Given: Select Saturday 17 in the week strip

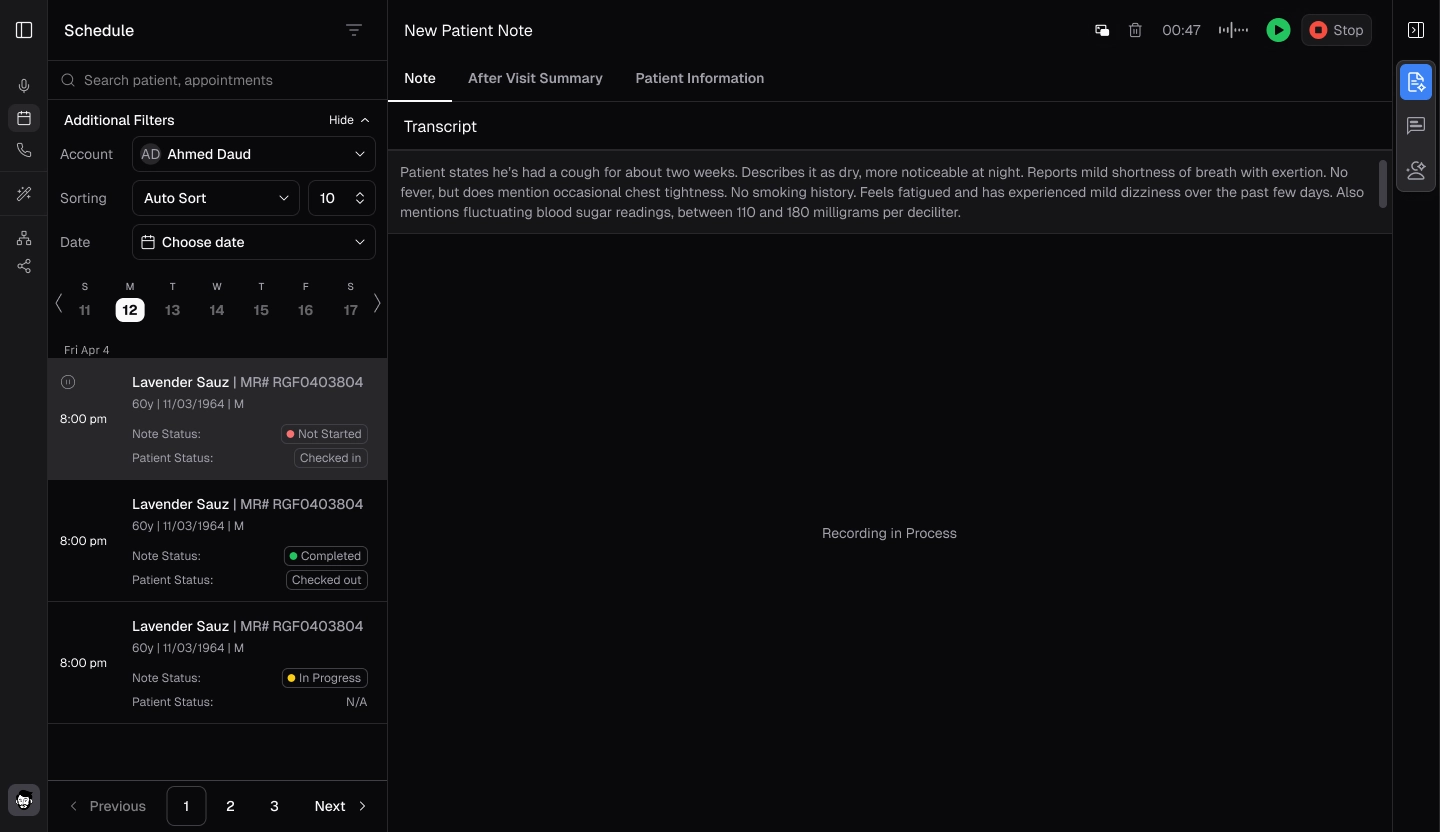Looking at the screenshot, I should (350, 301).
